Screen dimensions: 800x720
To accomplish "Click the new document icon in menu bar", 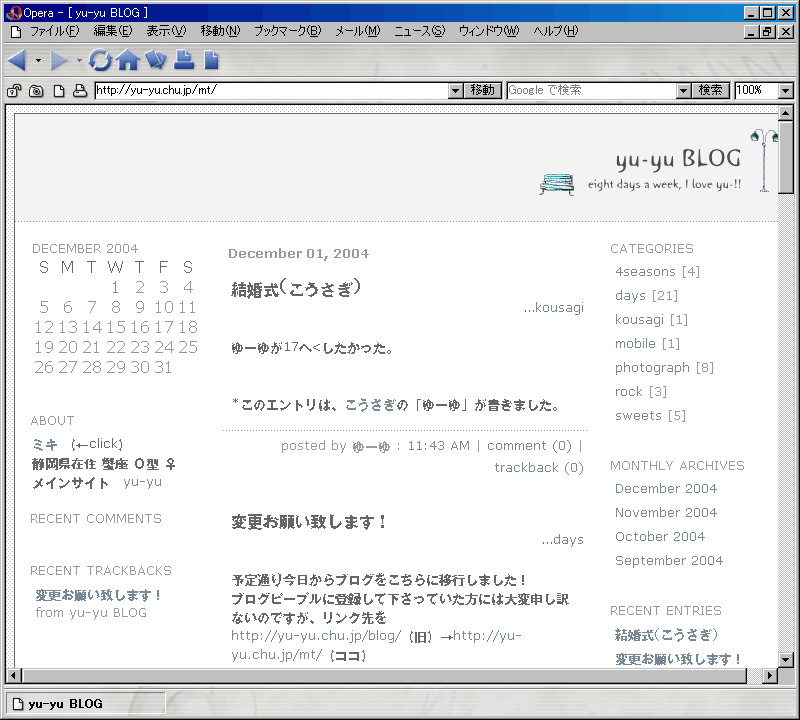I will tap(16, 32).
